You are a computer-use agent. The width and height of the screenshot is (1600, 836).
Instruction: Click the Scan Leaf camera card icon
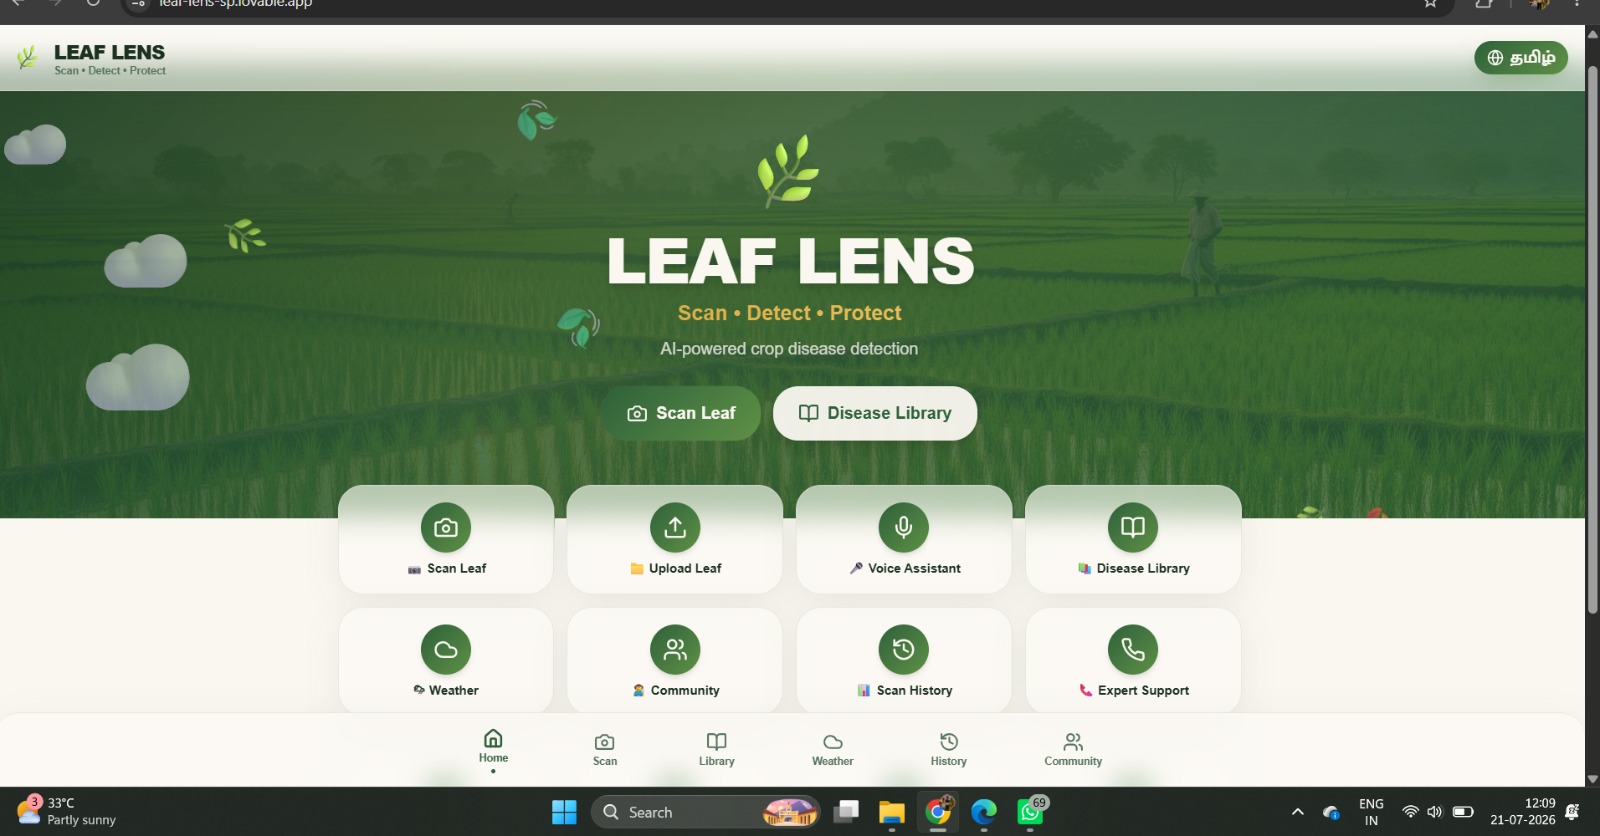[446, 527]
